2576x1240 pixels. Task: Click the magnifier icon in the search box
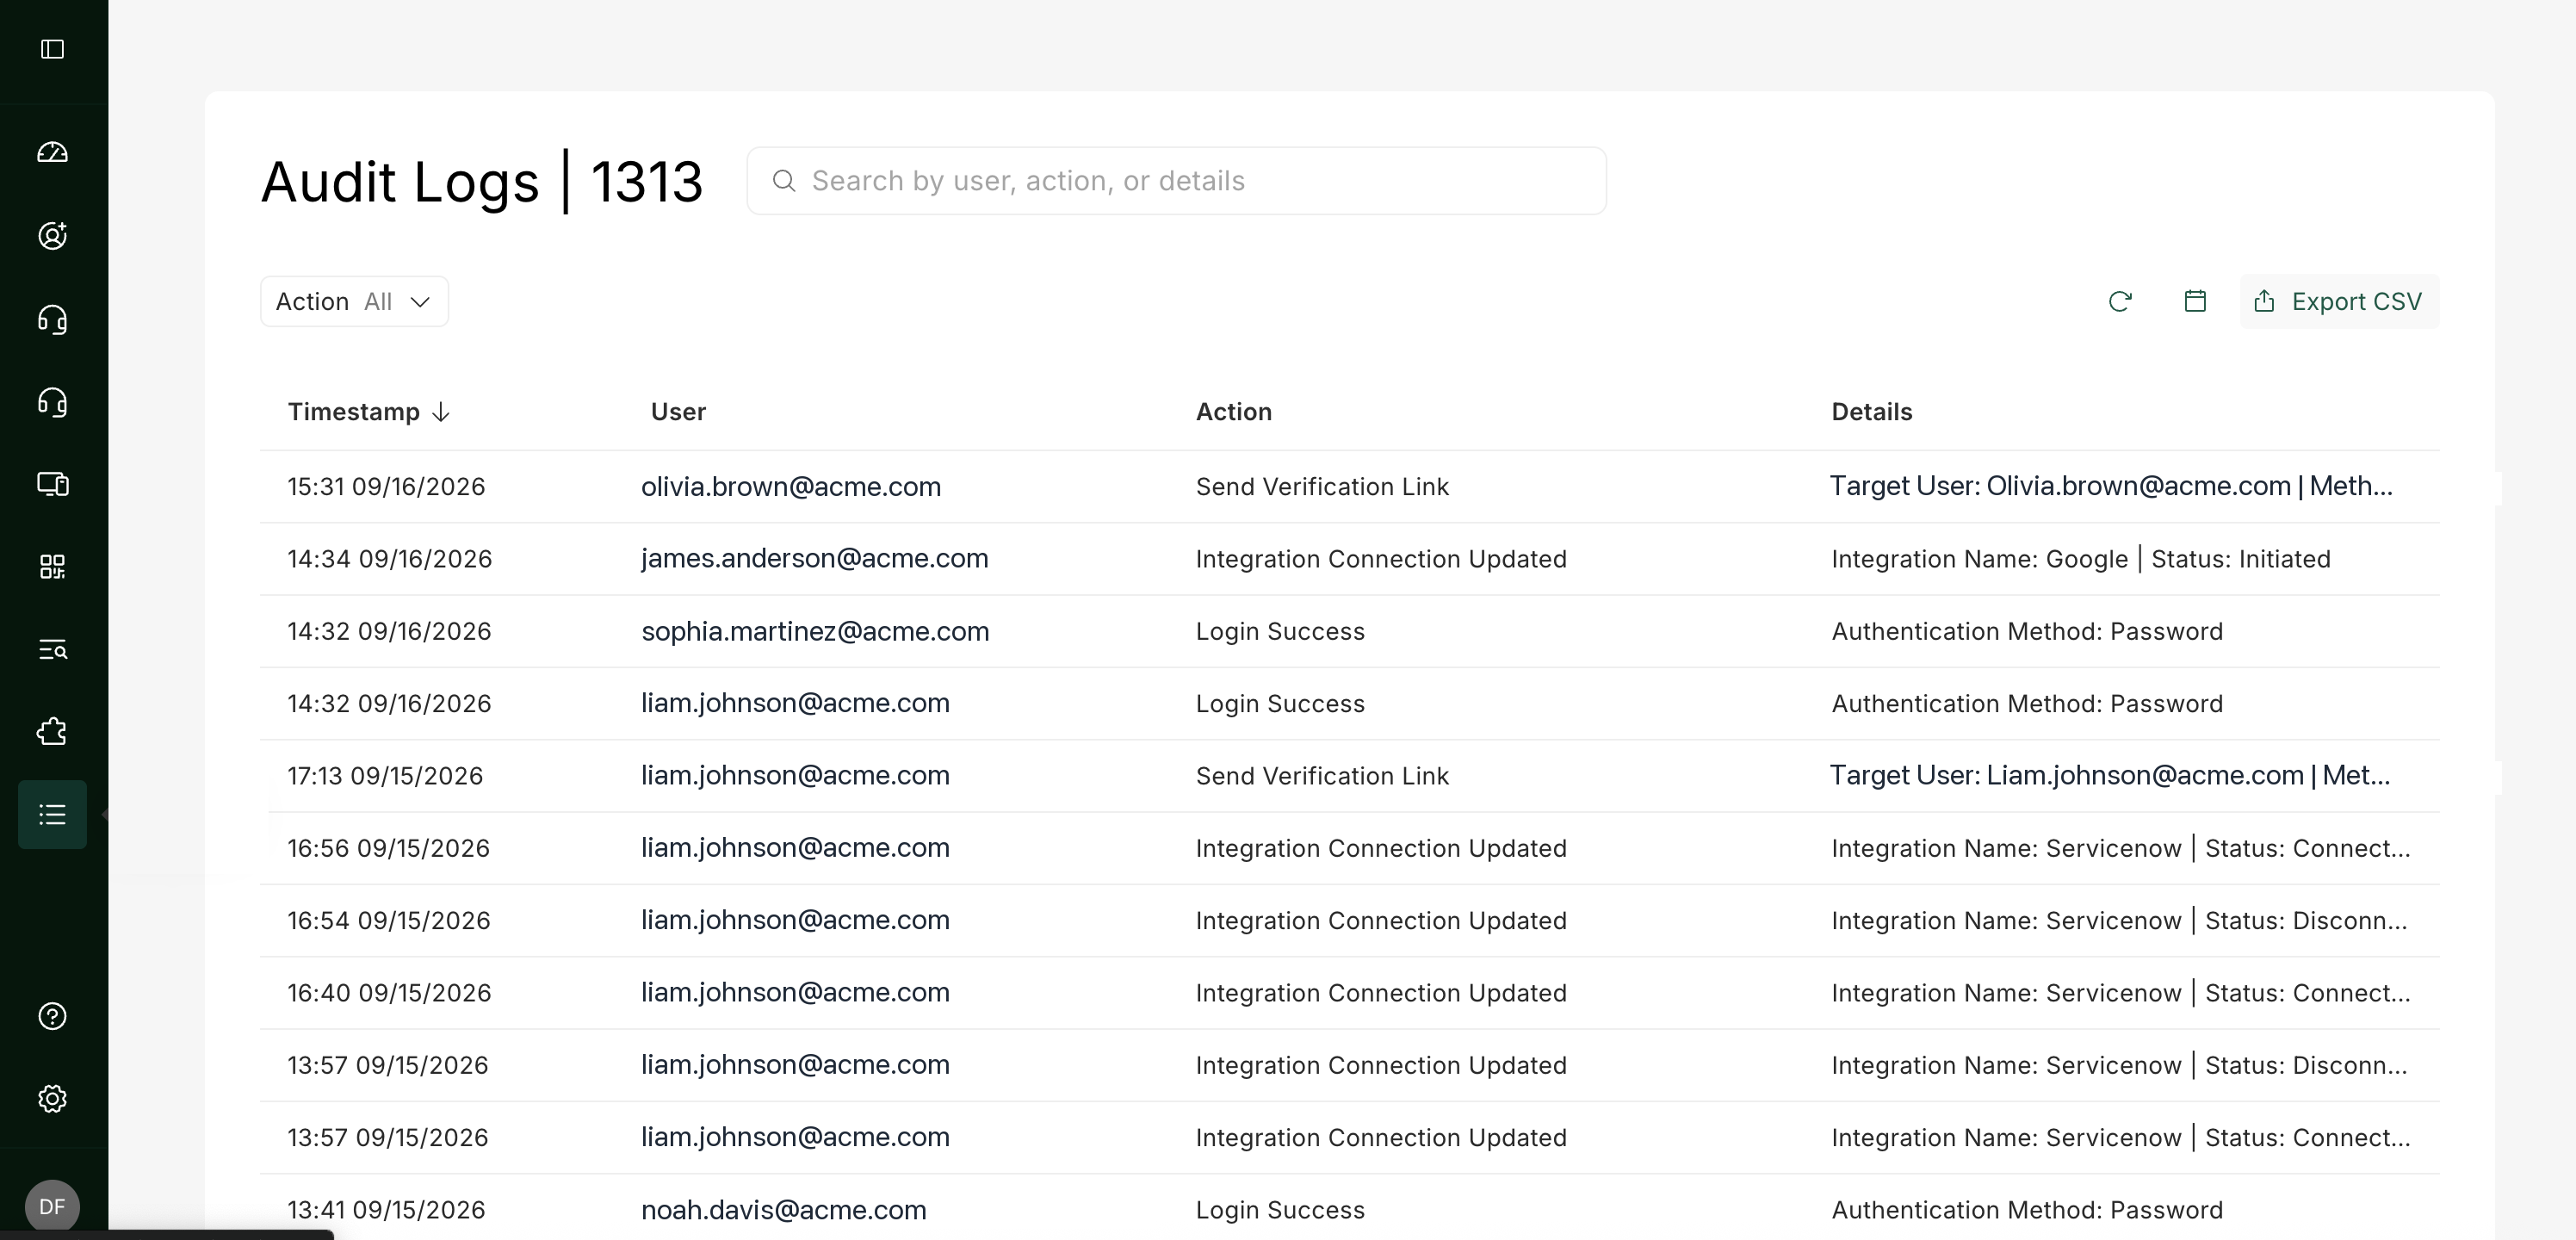coord(784,180)
